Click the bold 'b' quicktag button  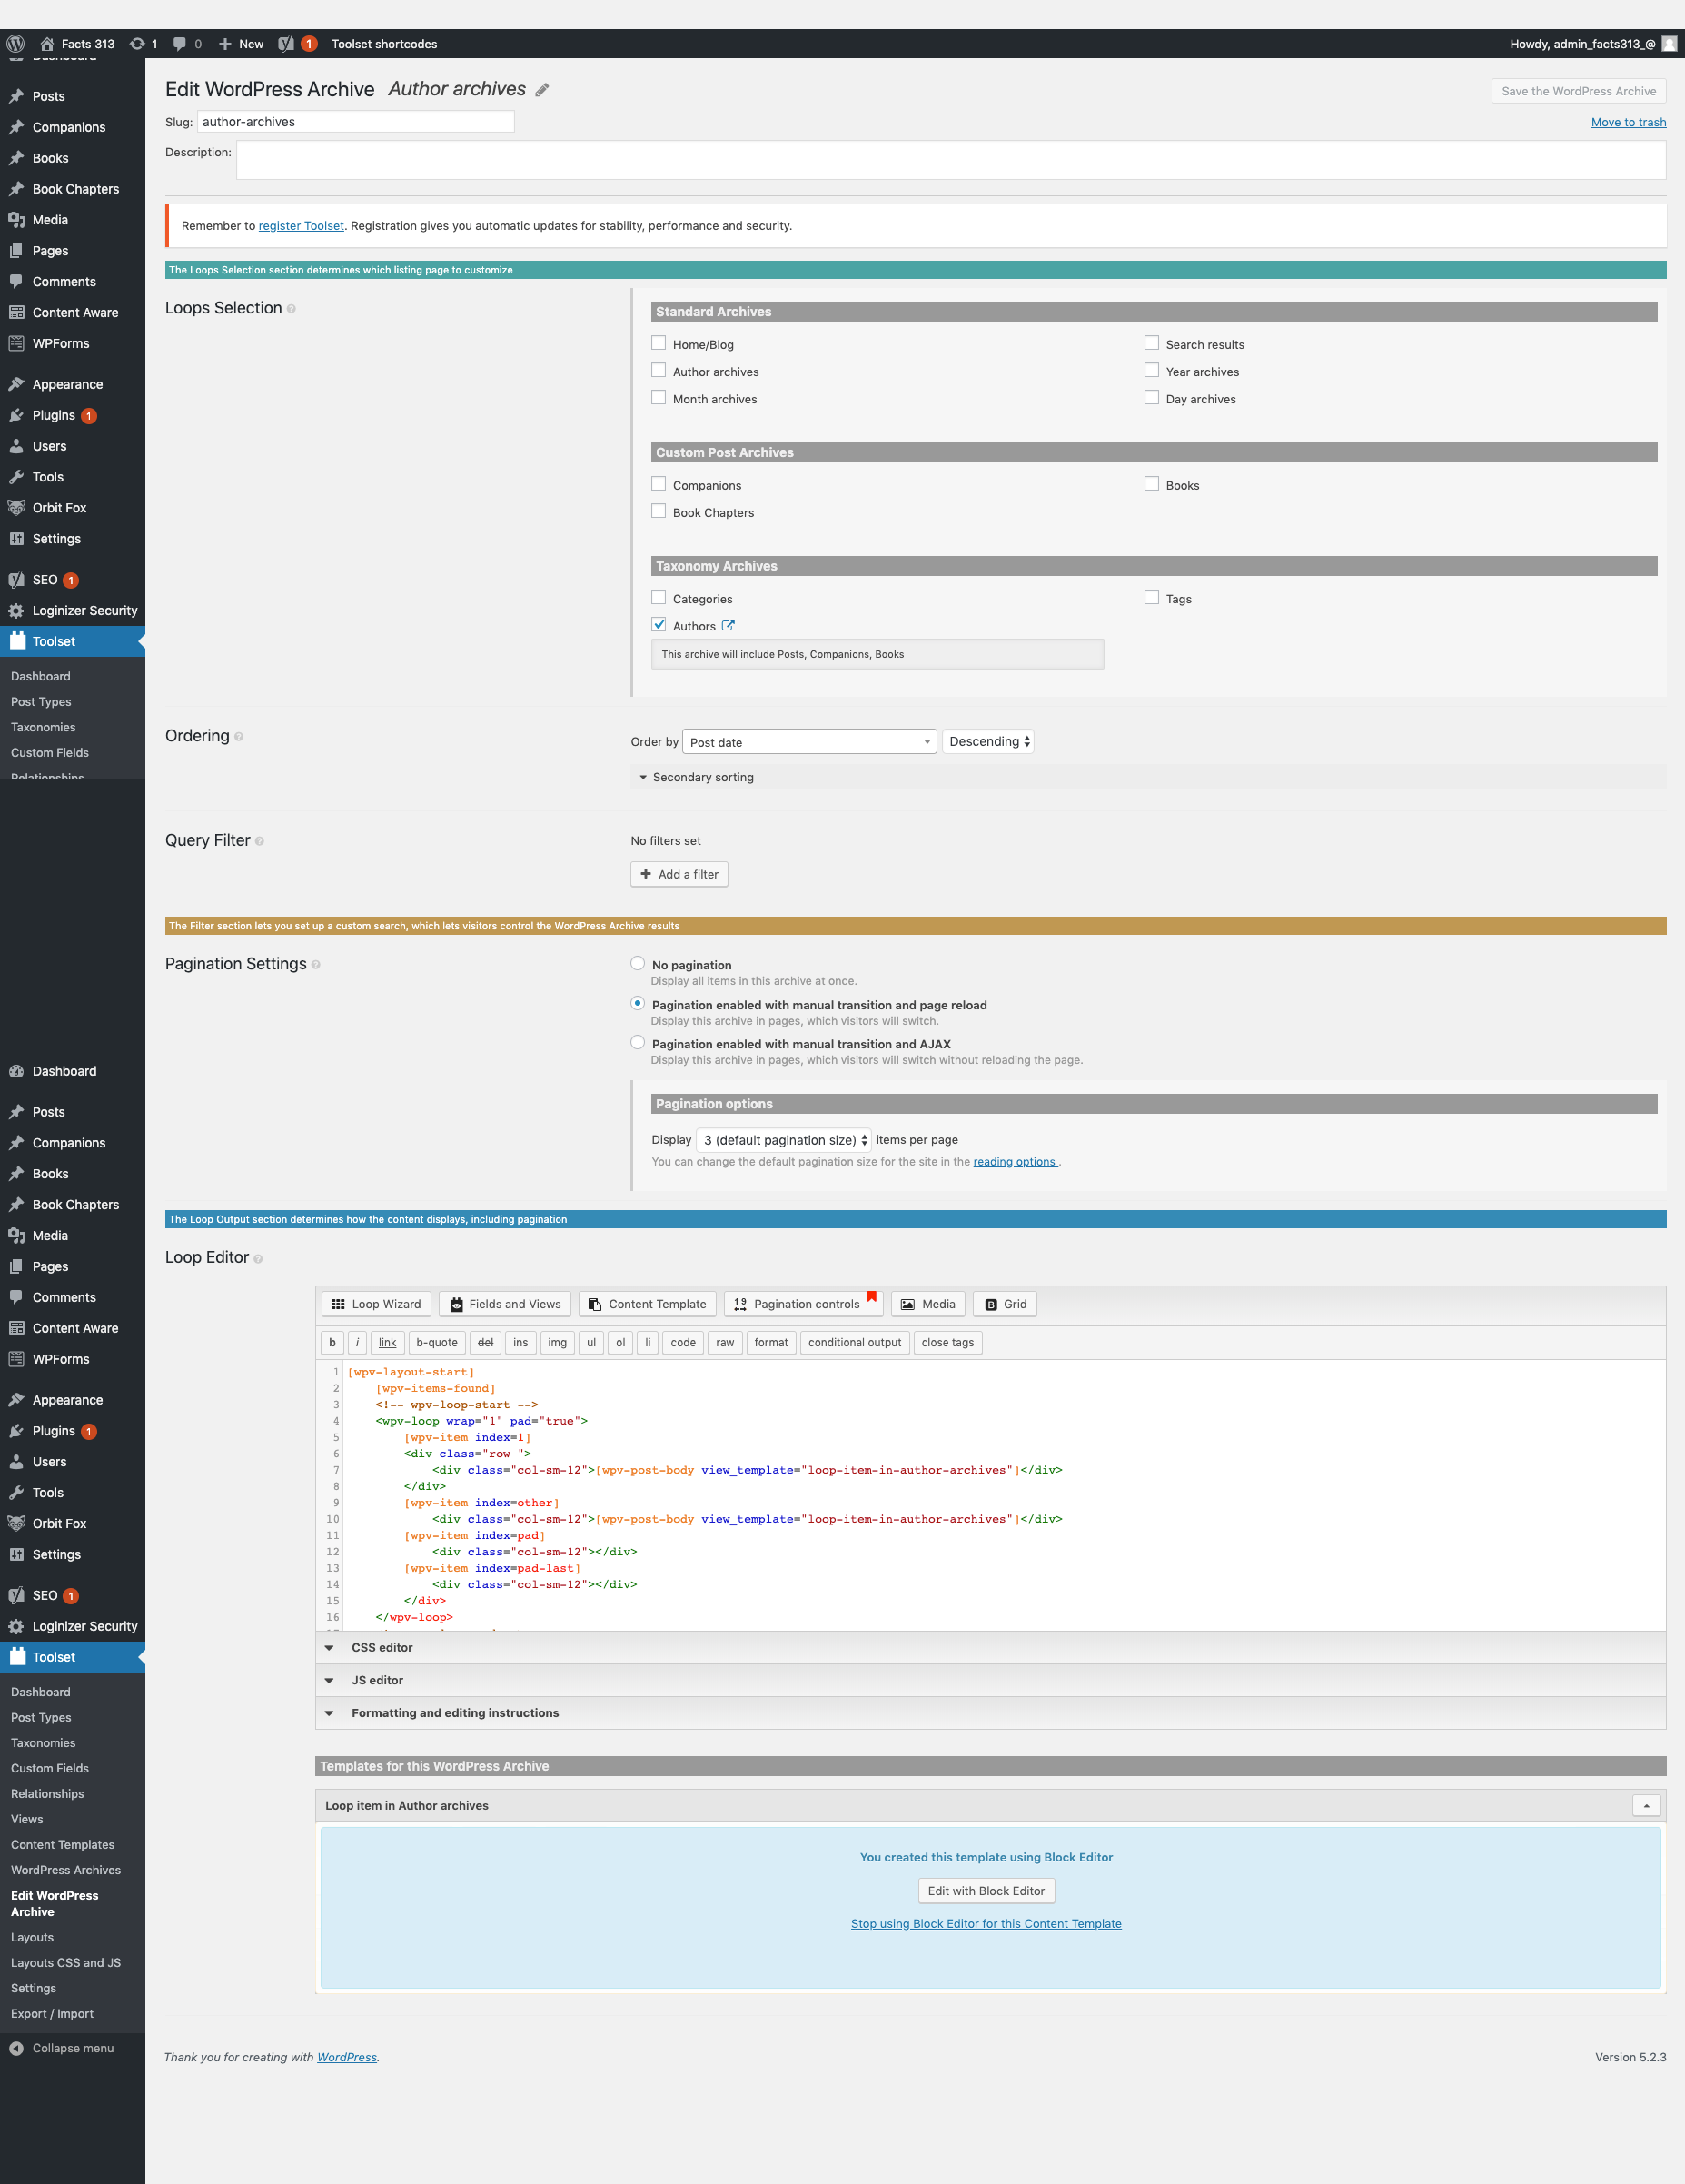click(x=332, y=1343)
